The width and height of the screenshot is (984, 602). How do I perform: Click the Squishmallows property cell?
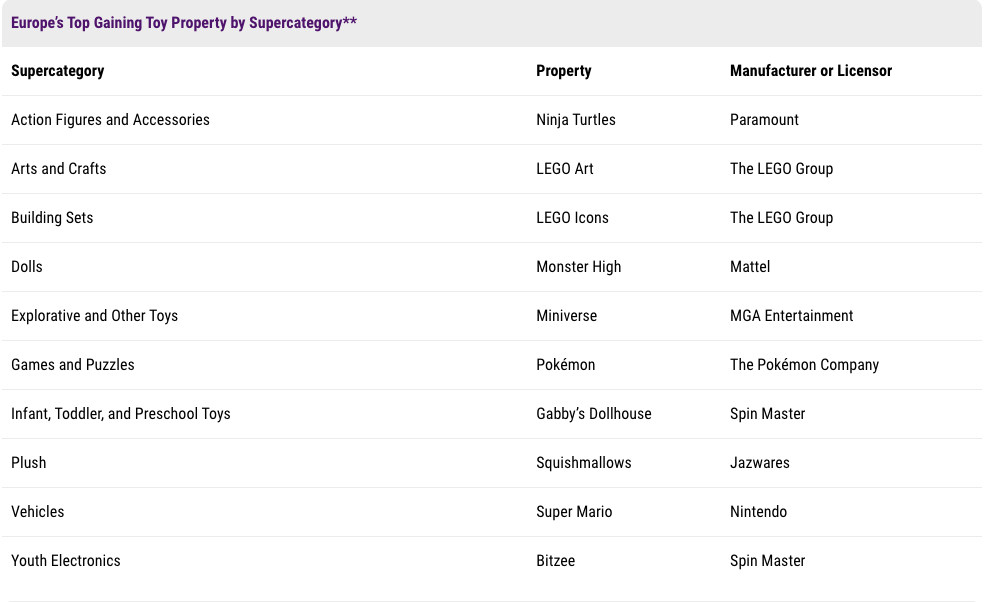[x=584, y=463]
